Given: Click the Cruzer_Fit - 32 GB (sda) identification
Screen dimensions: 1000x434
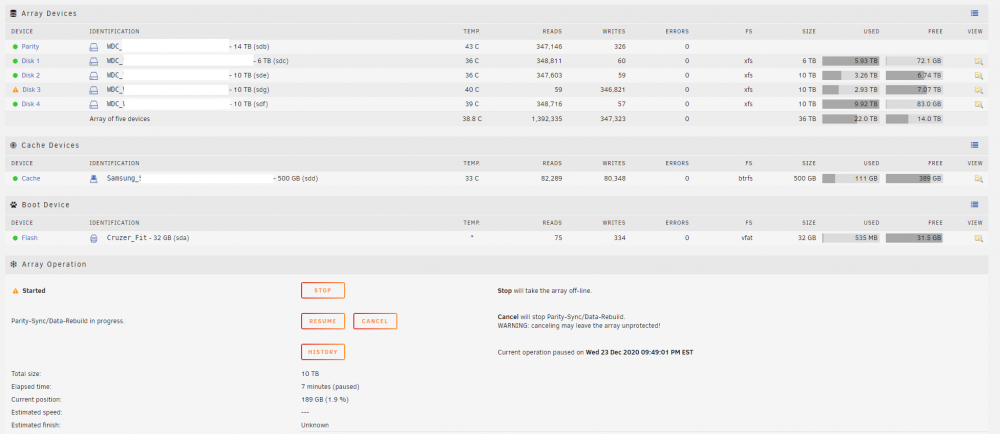Looking at the screenshot, I should coord(148,238).
